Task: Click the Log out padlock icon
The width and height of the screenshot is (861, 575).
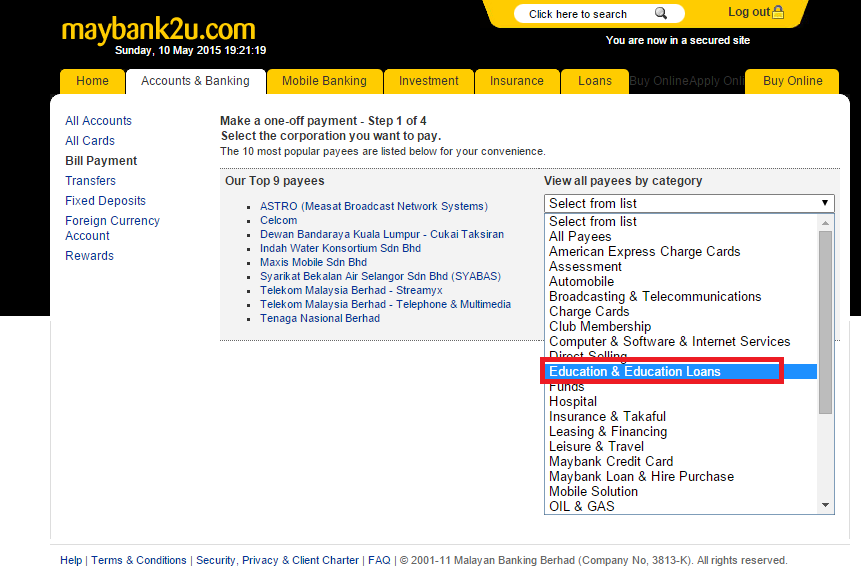Action: point(778,12)
